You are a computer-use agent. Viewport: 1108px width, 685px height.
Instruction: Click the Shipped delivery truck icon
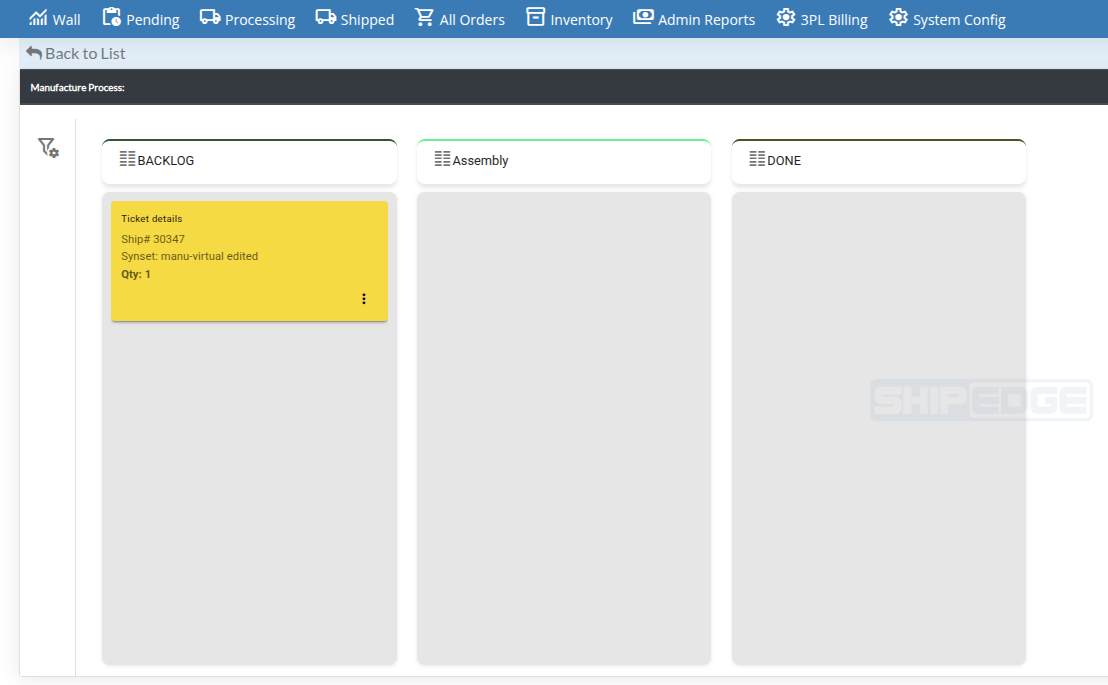(x=323, y=17)
